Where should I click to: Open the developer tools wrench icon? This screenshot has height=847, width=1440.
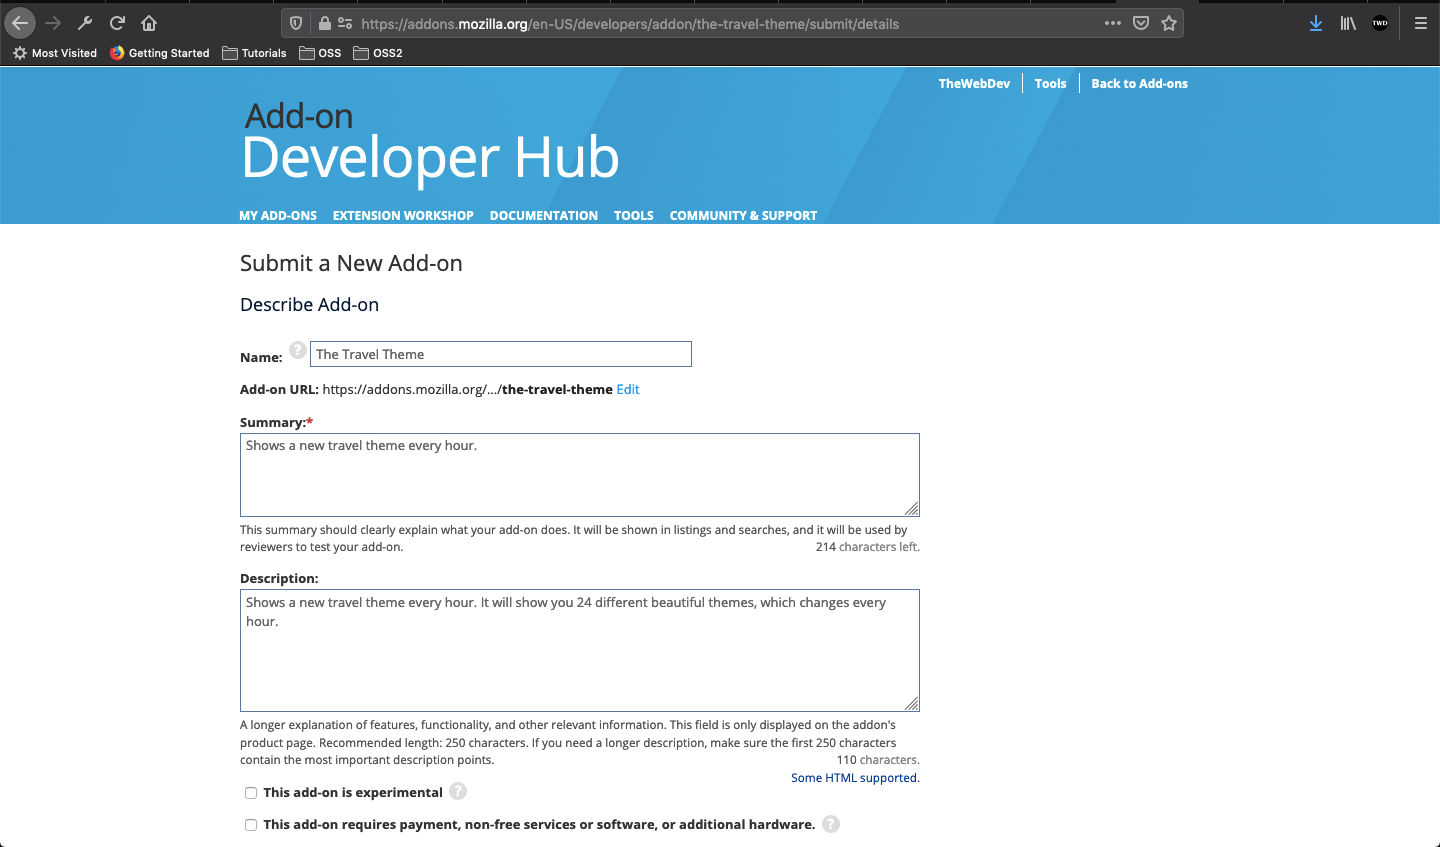click(85, 23)
